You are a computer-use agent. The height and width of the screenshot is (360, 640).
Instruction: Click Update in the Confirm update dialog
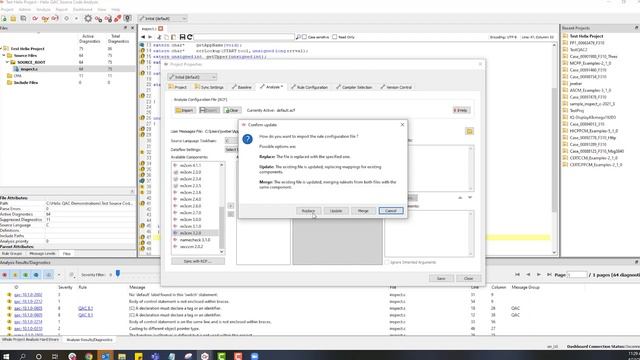(336, 211)
